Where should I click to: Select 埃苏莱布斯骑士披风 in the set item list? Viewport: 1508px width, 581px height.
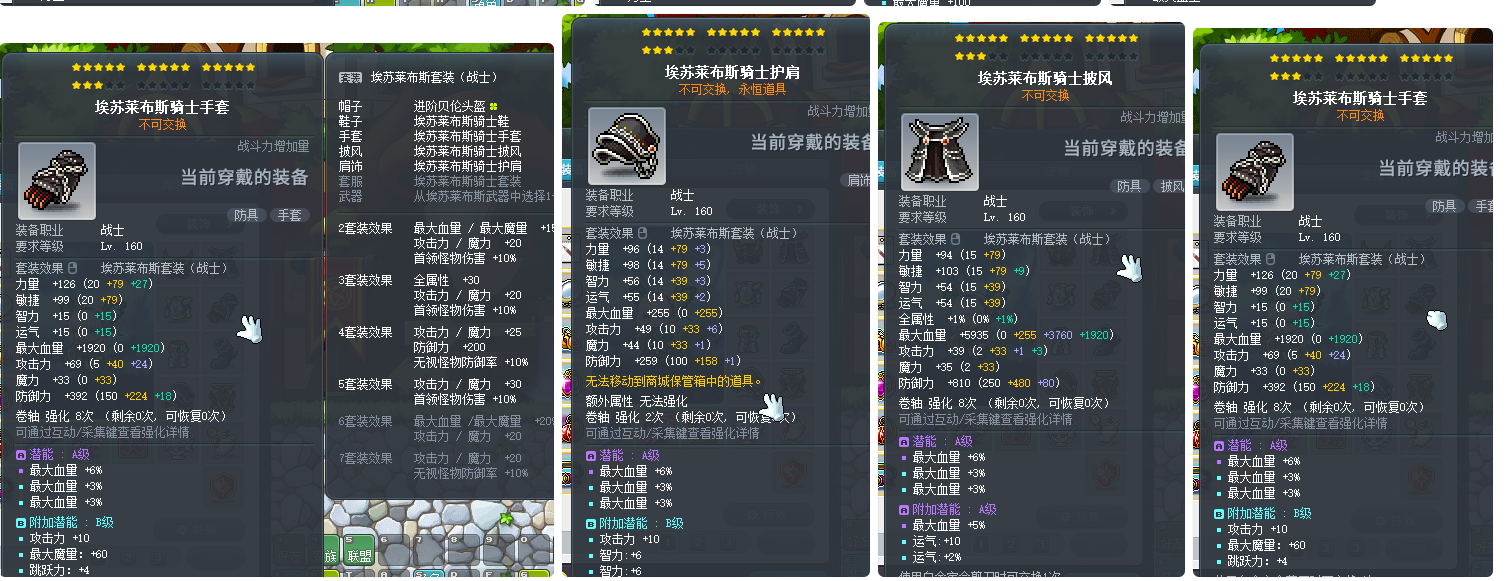pos(467,151)
